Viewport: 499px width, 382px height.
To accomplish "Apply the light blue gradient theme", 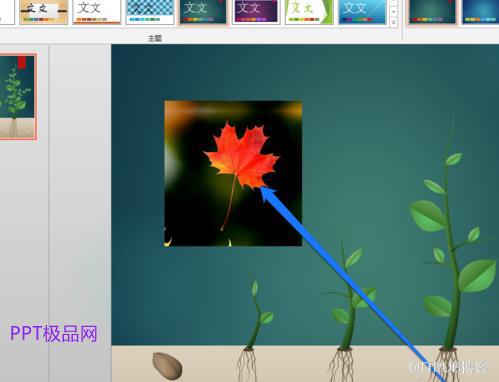I will [362, 12].
